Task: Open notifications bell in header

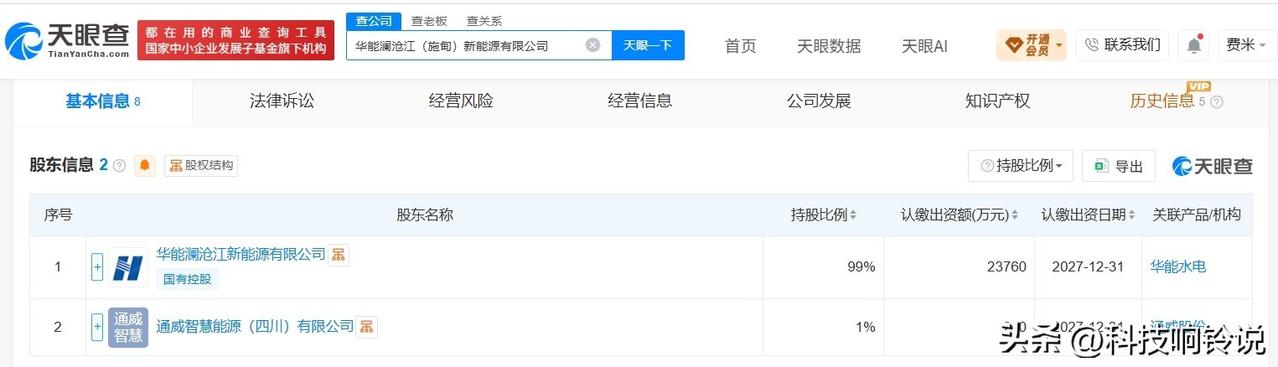Action: click(1194, 45)
